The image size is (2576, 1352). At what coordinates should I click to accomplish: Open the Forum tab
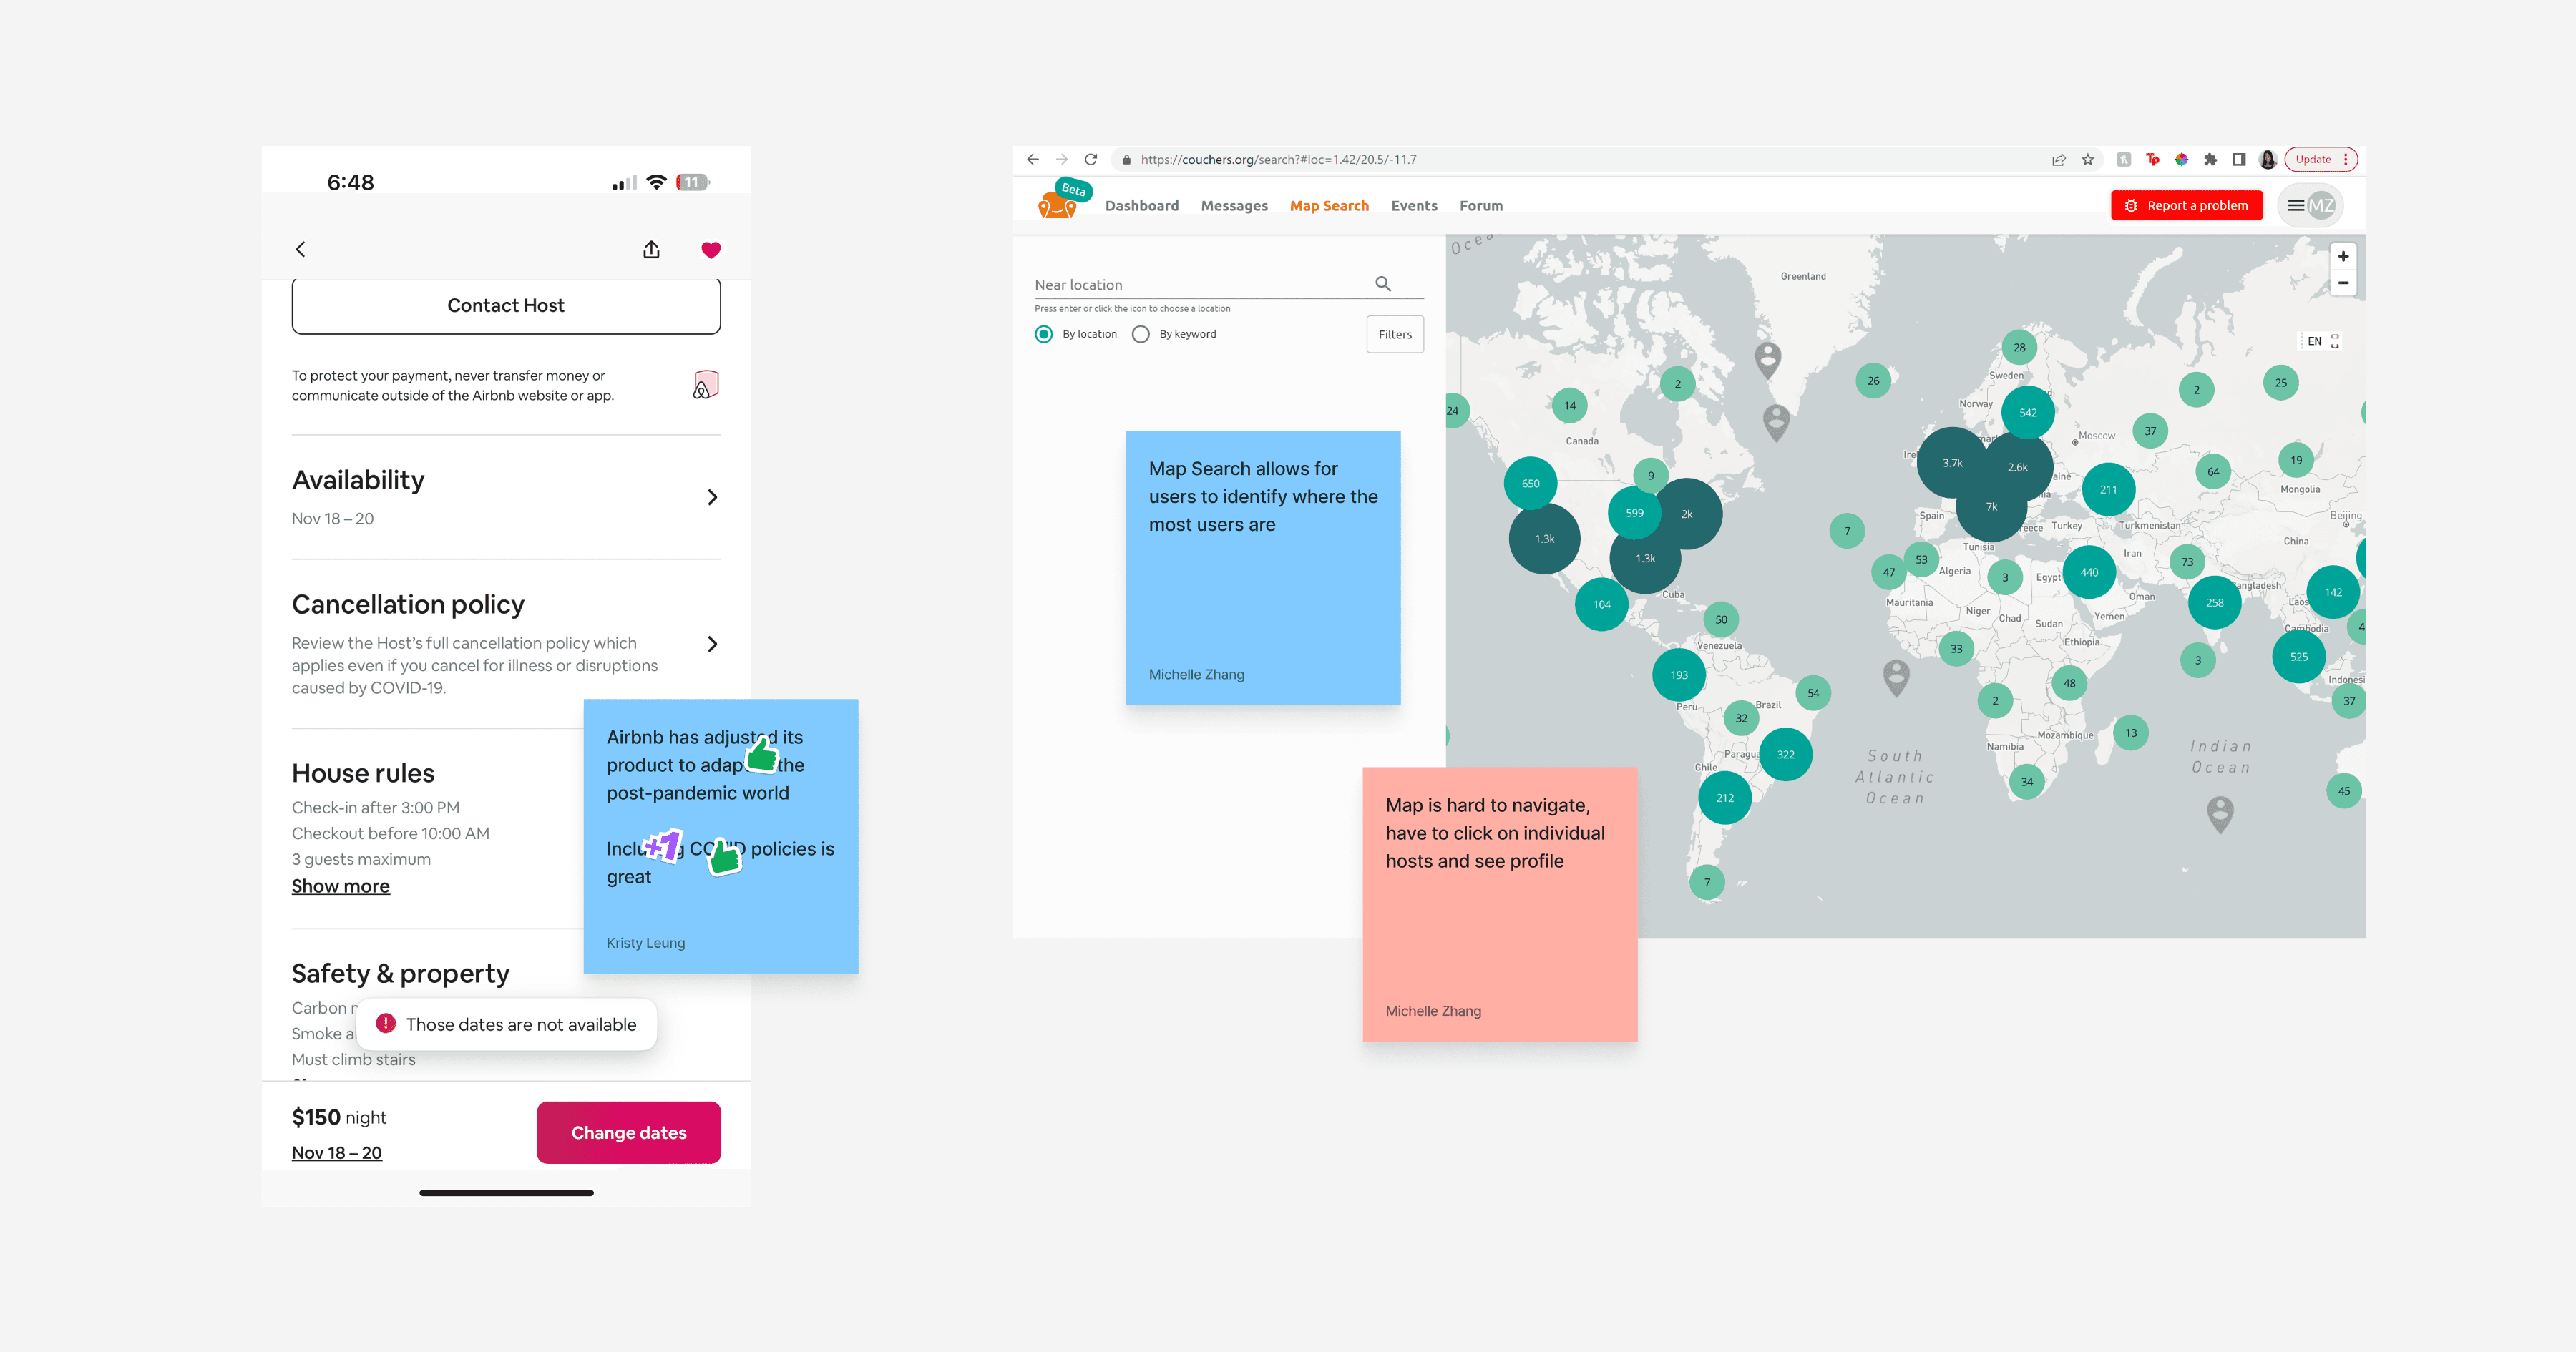(1481, 205)
